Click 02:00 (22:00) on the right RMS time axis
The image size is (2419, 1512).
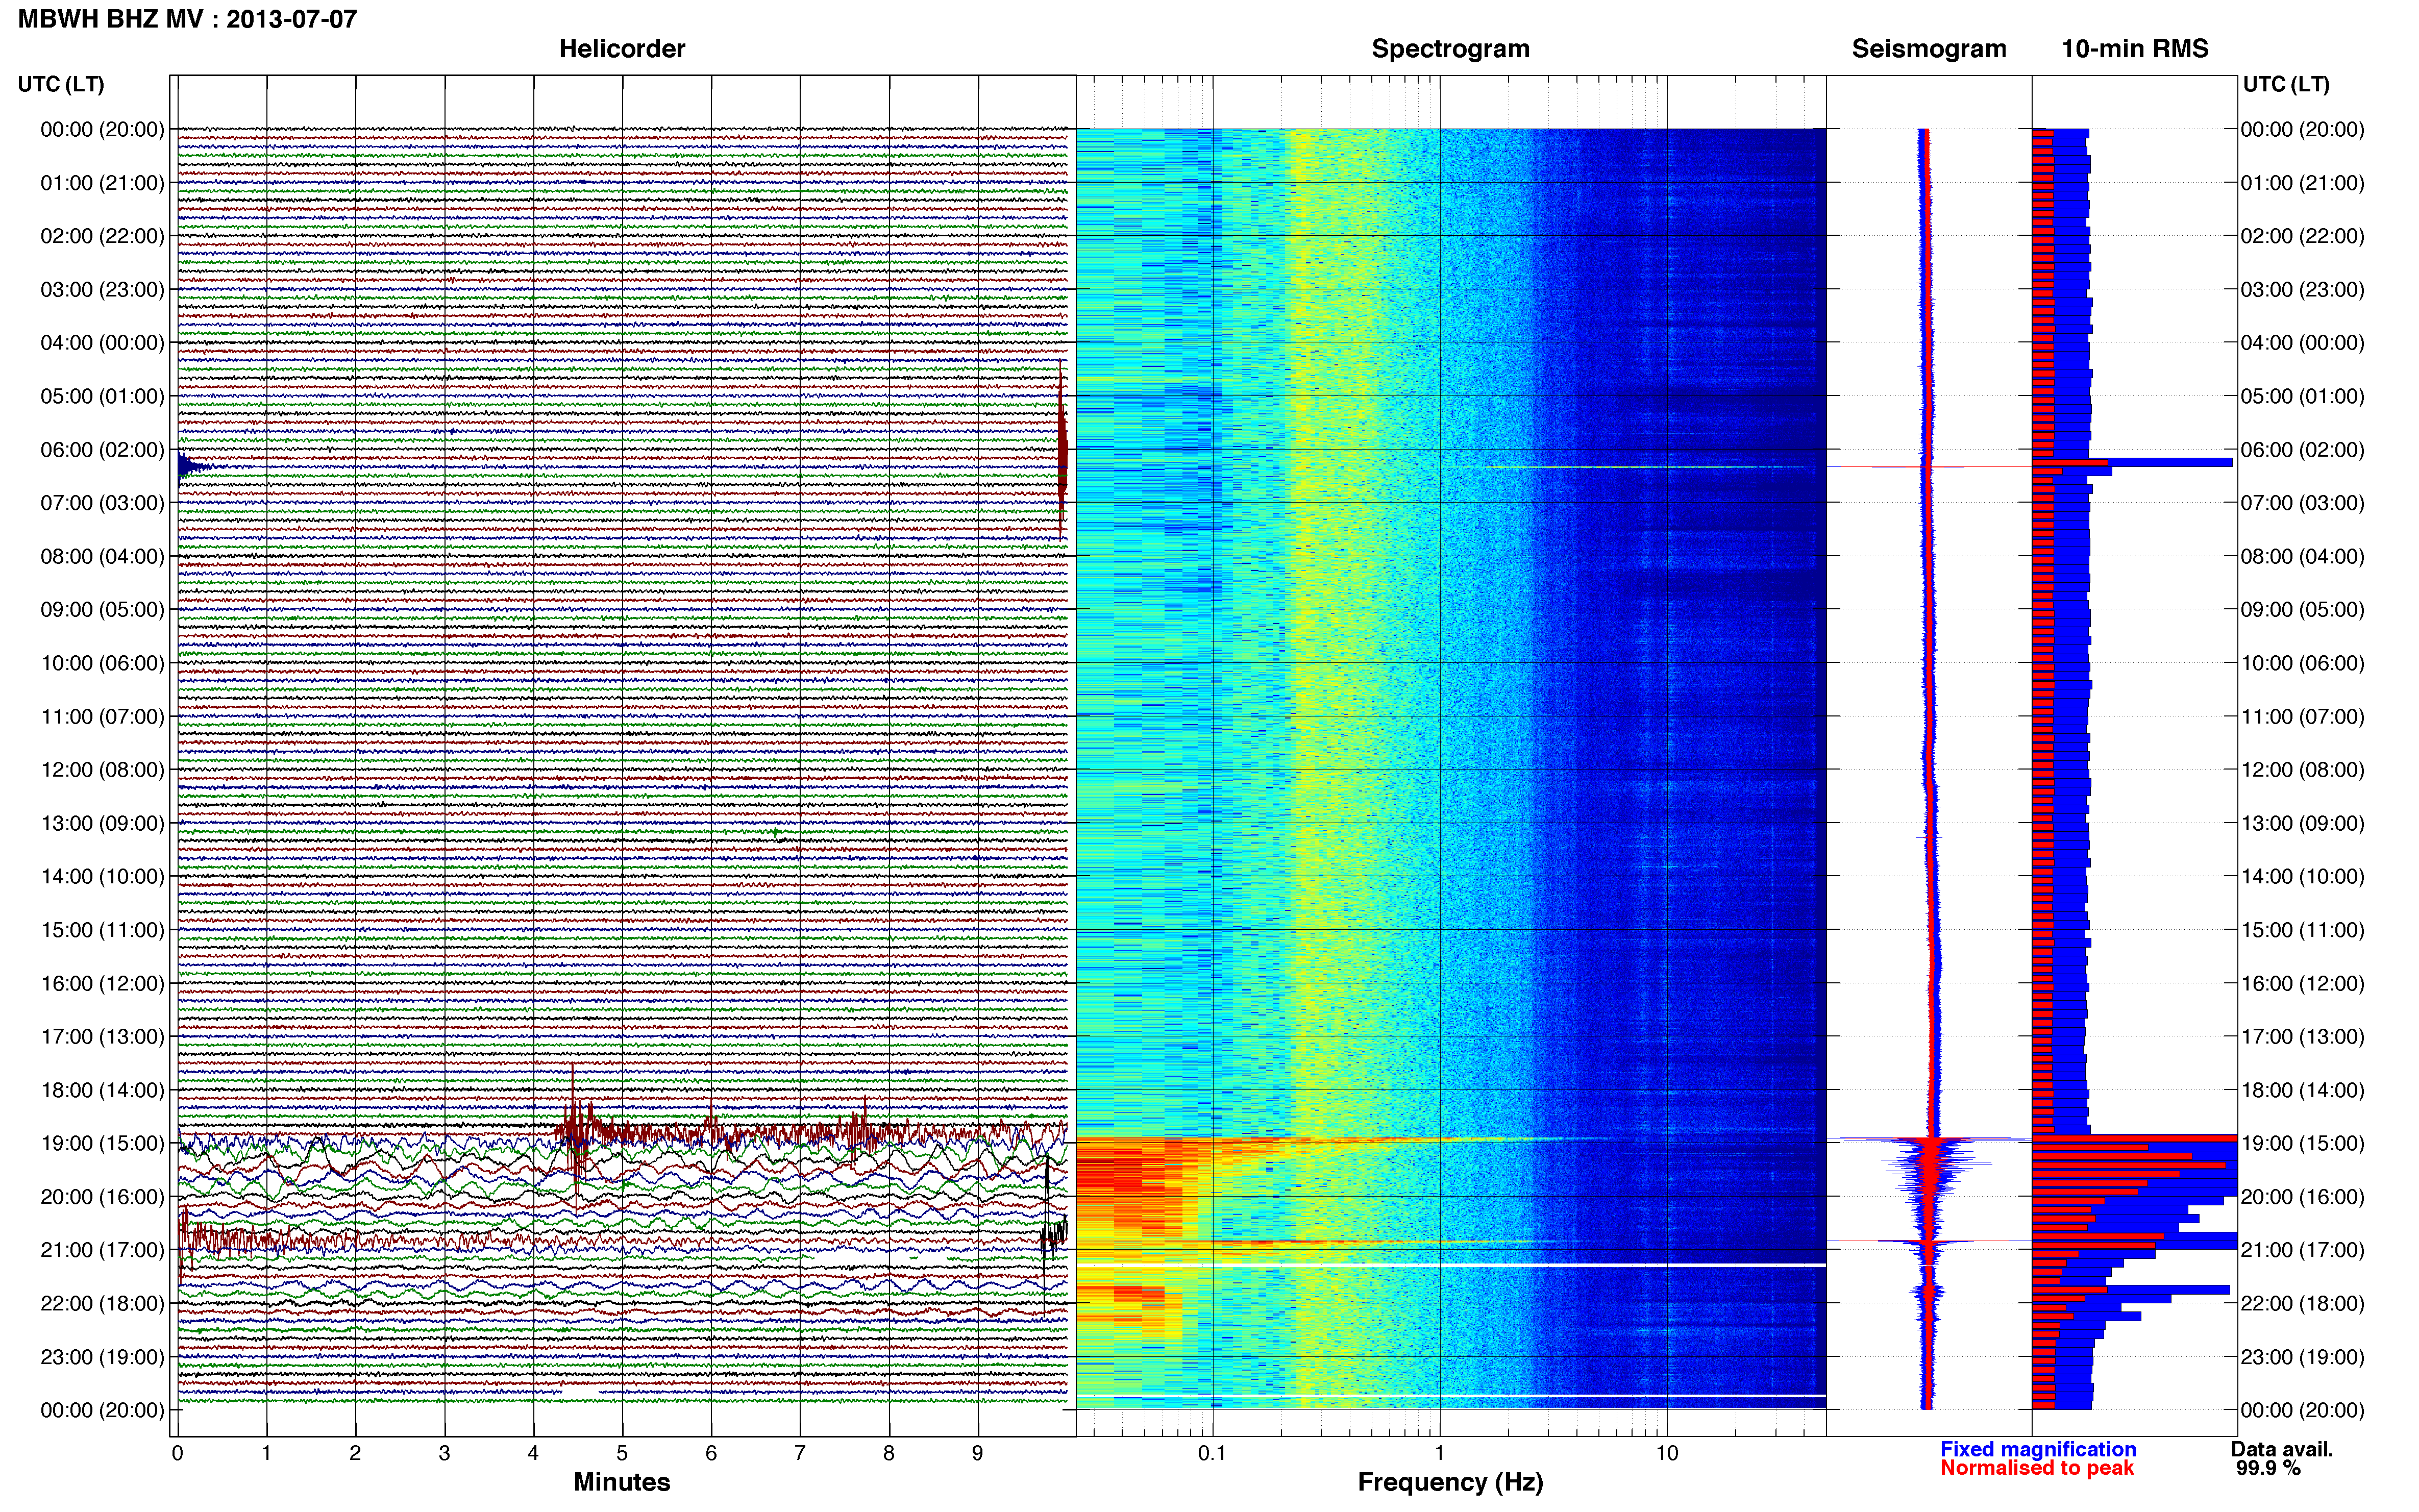(2302, 236)
